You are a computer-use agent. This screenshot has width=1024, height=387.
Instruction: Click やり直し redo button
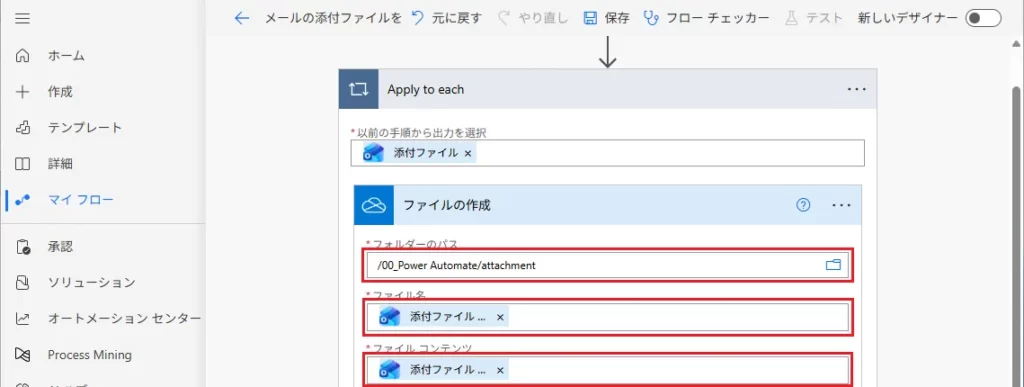534,18
